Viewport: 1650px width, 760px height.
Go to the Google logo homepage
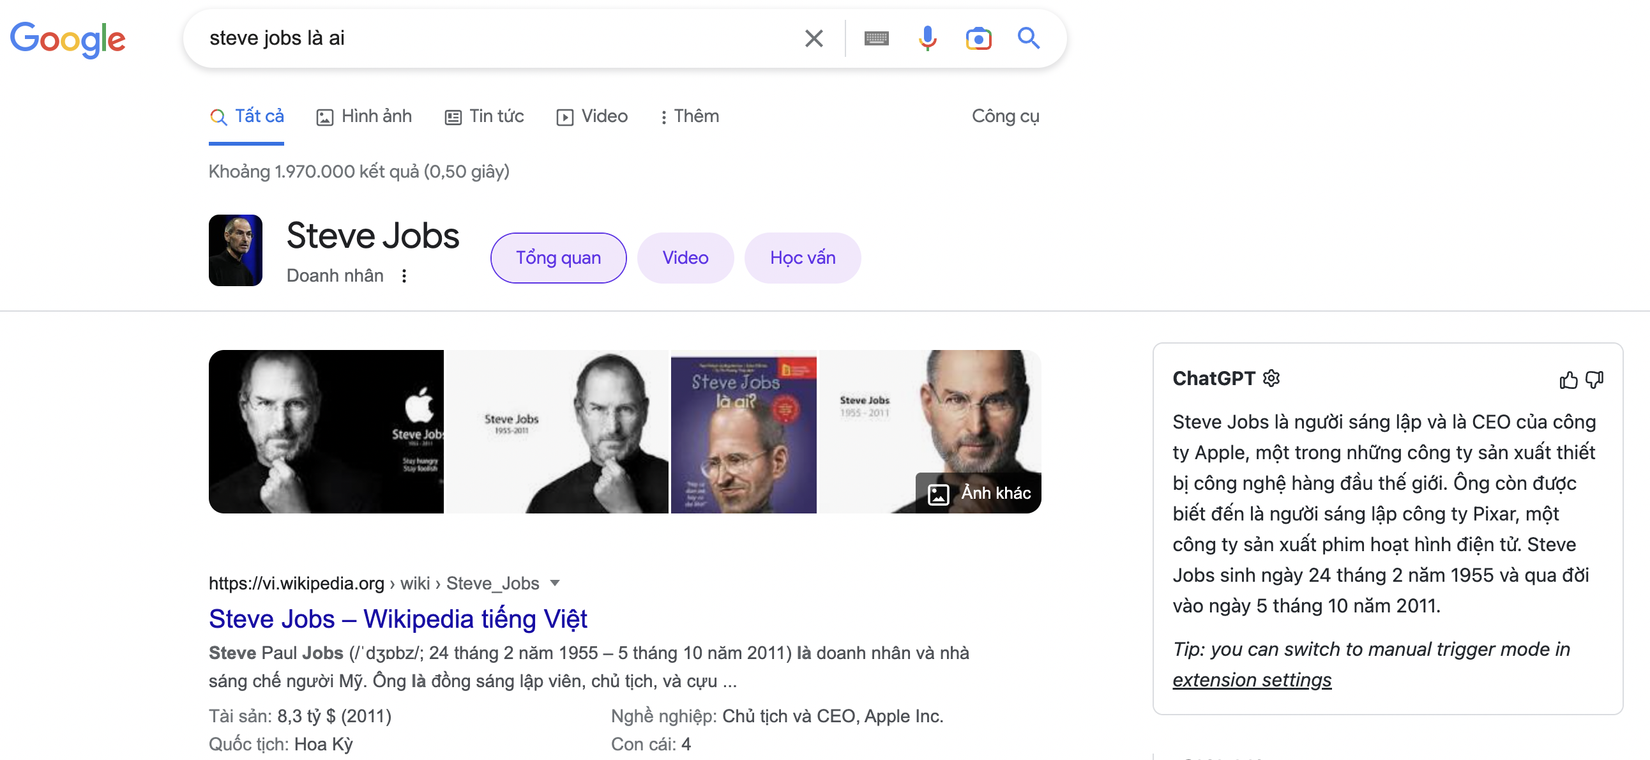[68, 39]
